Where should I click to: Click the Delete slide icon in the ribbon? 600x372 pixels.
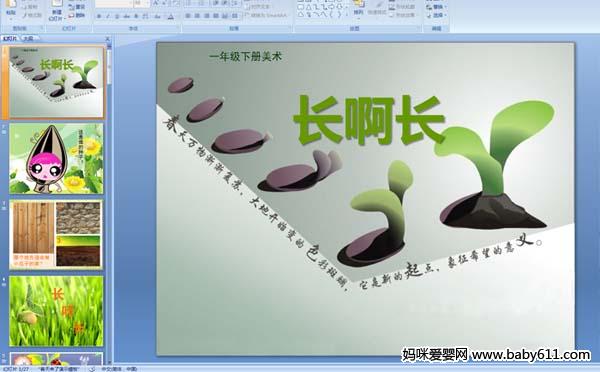[x=77, y=15]
